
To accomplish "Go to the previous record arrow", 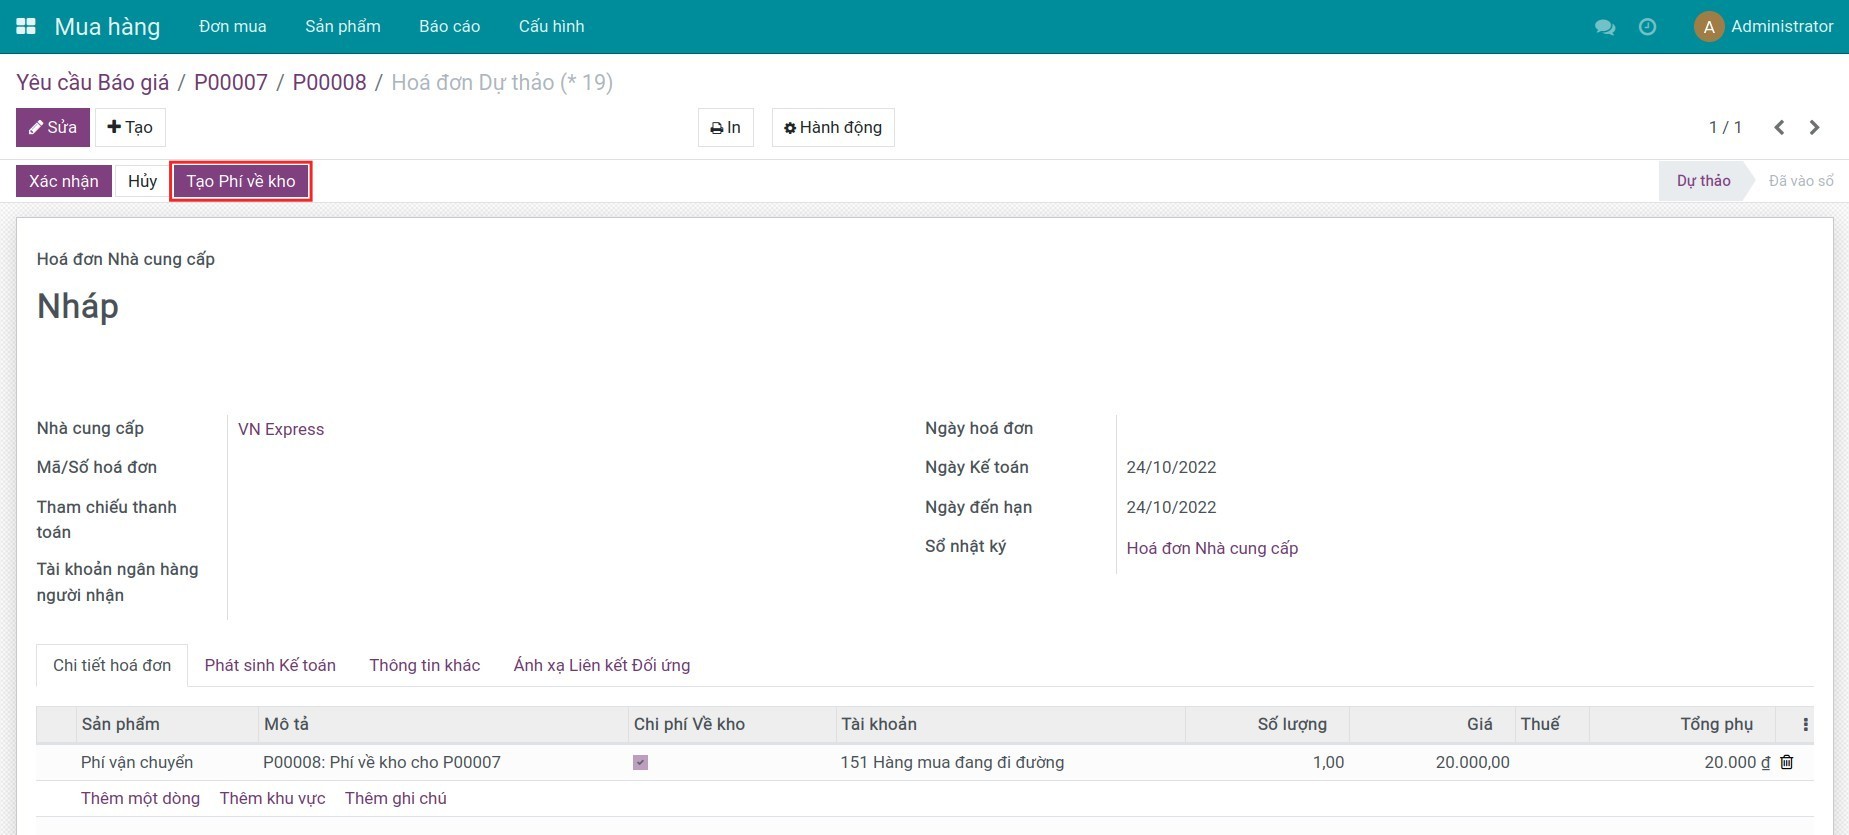I will pos(1779,127).
